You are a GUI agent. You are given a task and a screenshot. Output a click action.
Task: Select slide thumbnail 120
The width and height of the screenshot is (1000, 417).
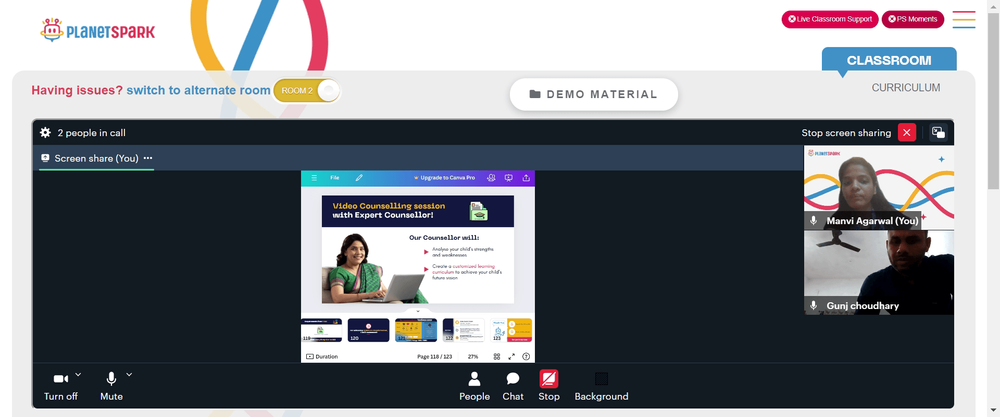click(368, 330)
